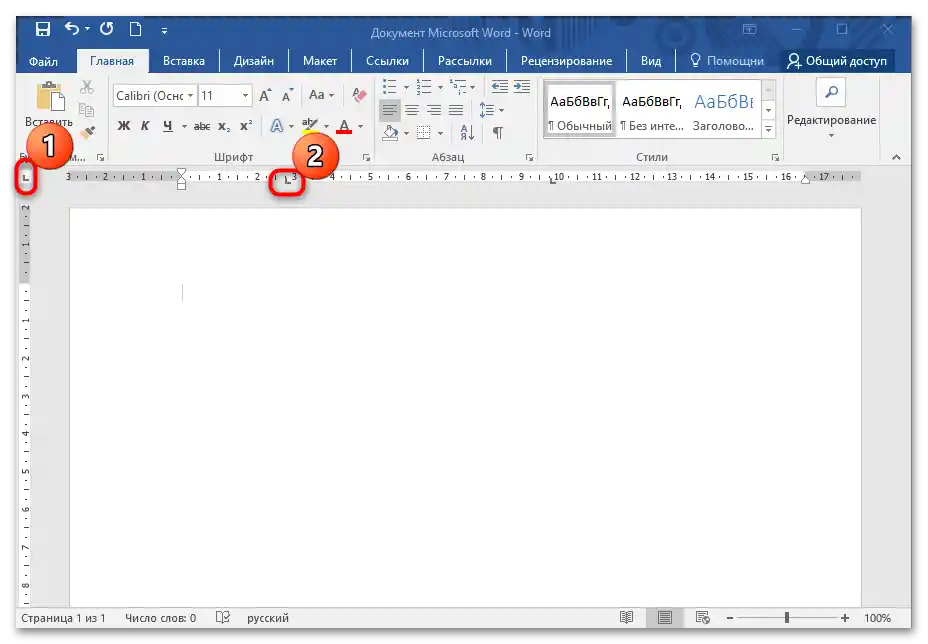Image resolution: width=928 pixels, height=644 pixels.
Task: Decrease font size with the small A
Action: click(288, 95)
